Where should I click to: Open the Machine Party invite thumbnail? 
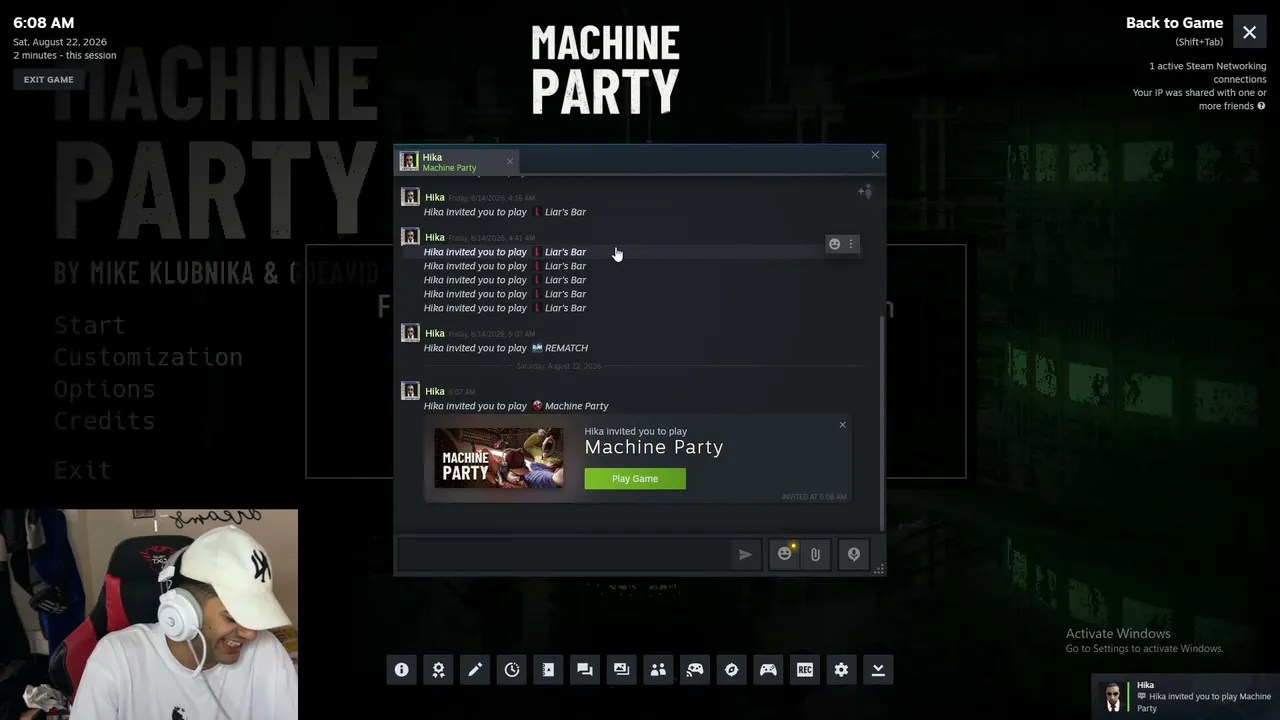pos(499,458)
